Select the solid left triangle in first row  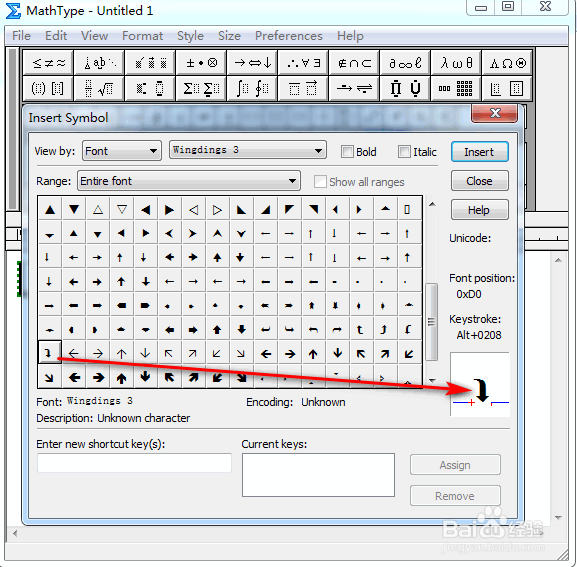coord(146,210)
